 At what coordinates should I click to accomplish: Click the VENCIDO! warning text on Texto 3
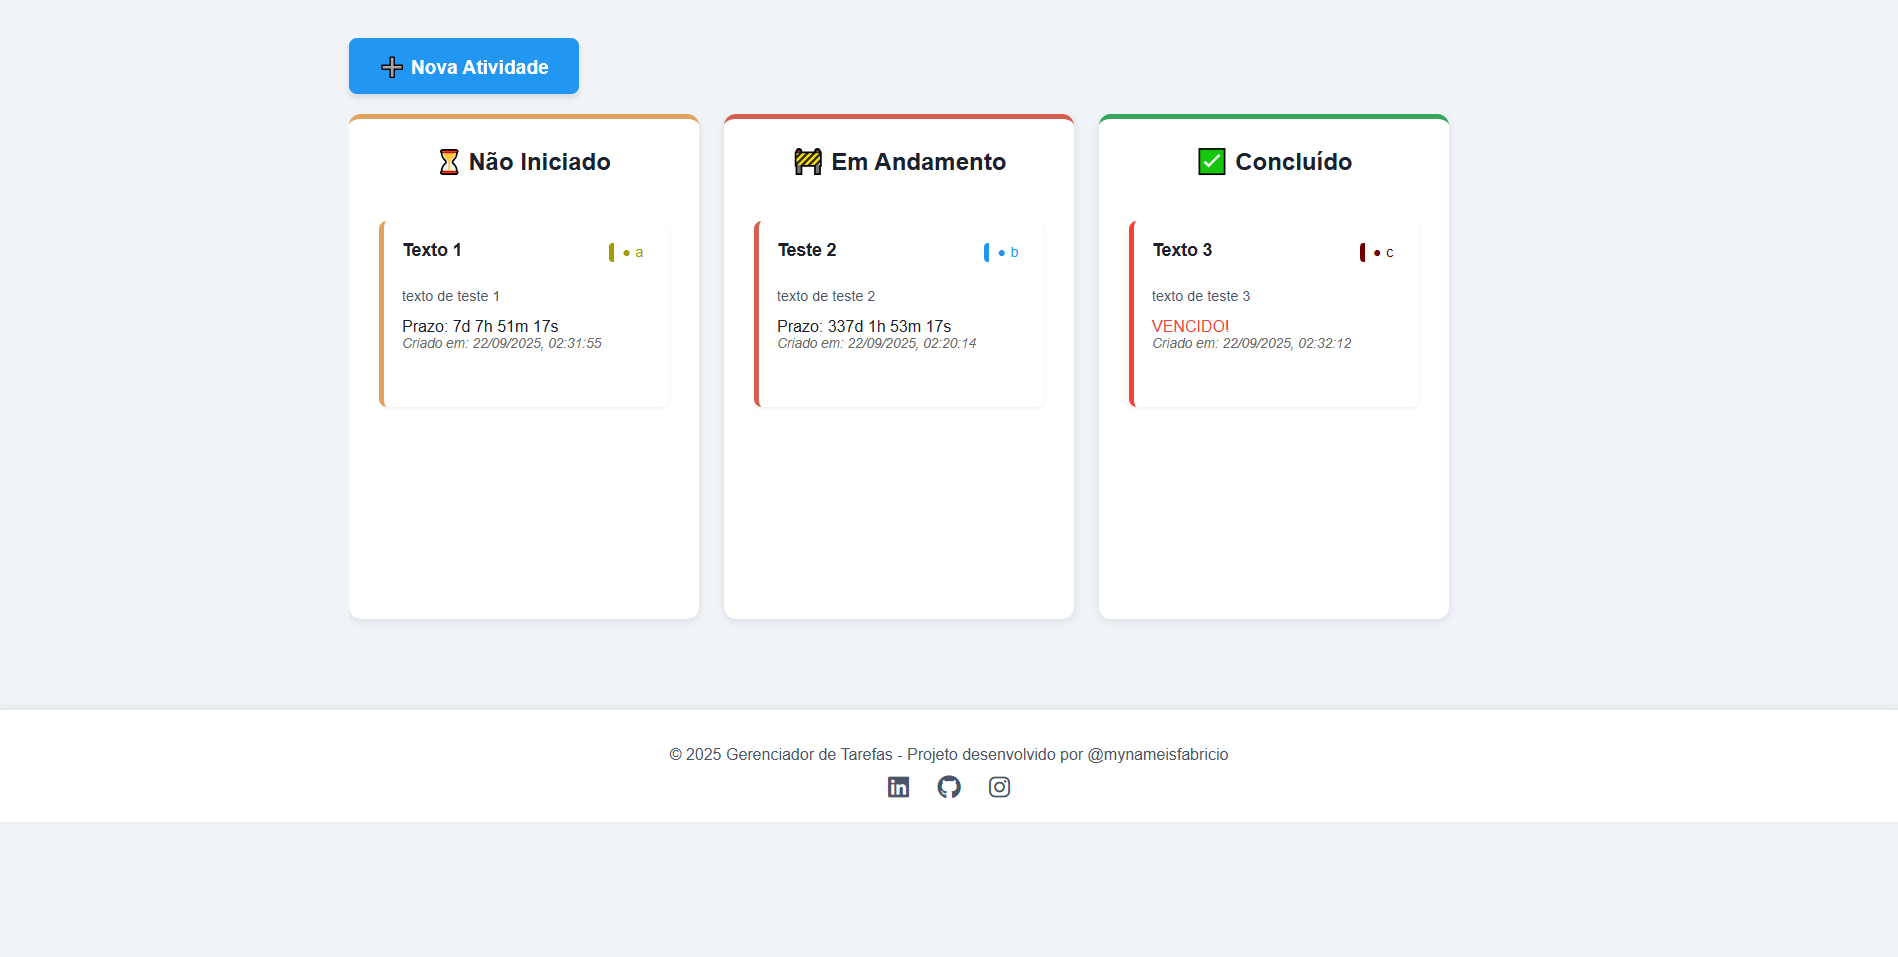(x=1190, y=325)
